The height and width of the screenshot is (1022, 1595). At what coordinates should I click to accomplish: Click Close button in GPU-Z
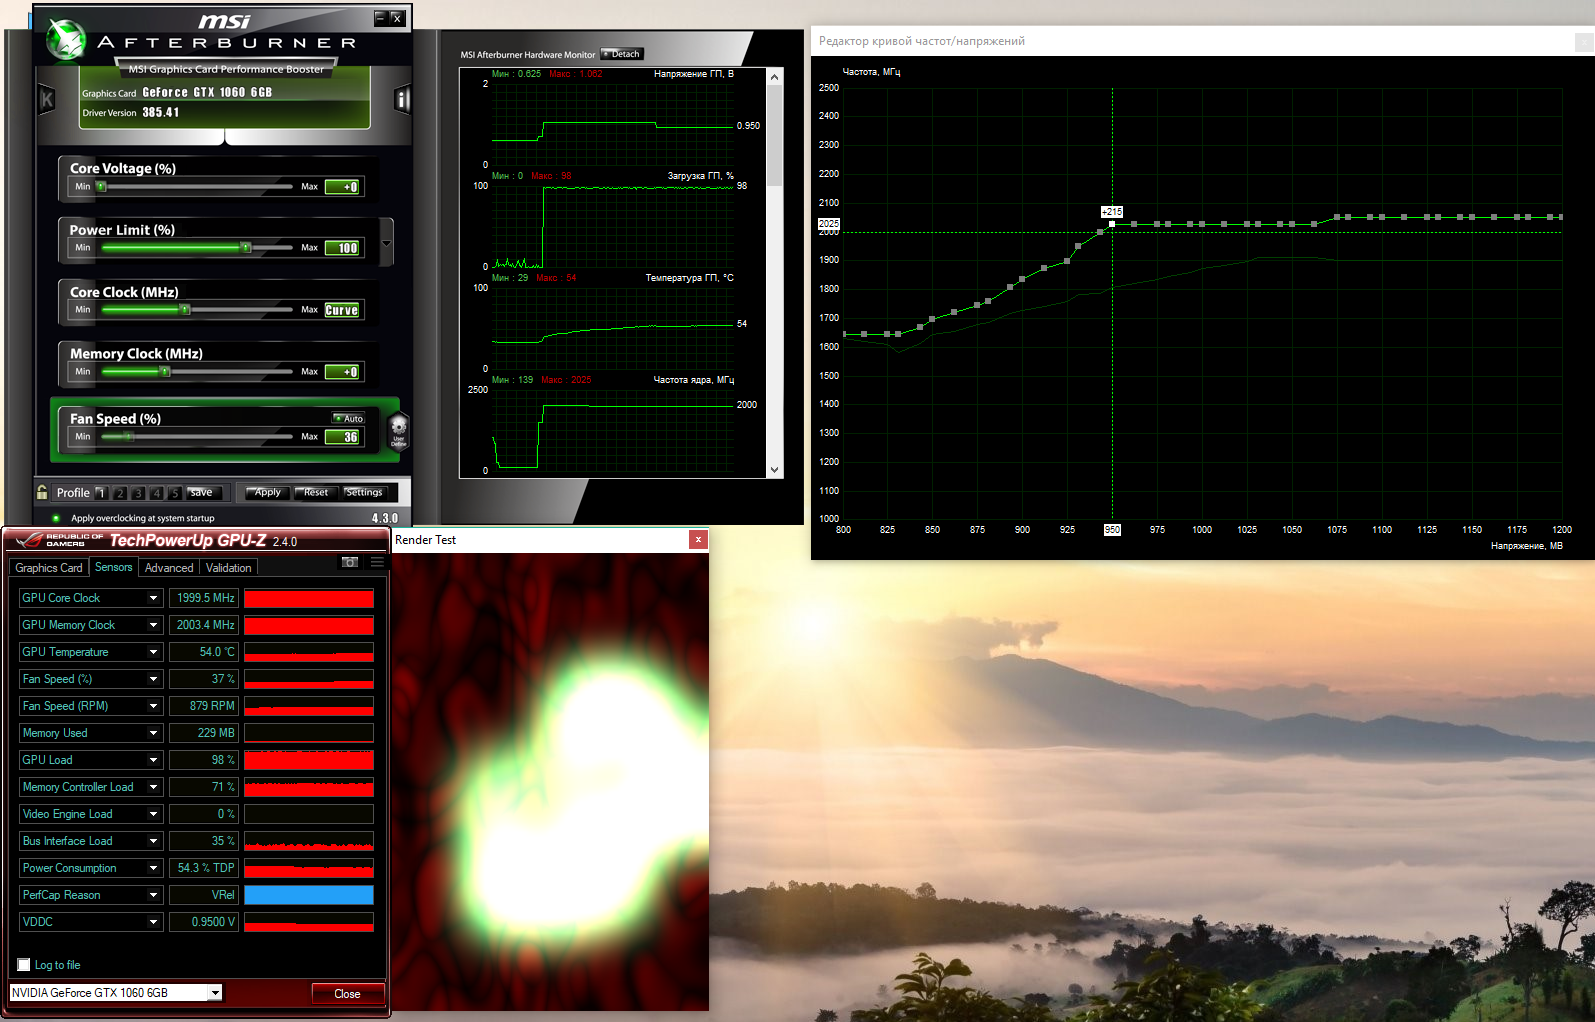(x=347, y=994)
